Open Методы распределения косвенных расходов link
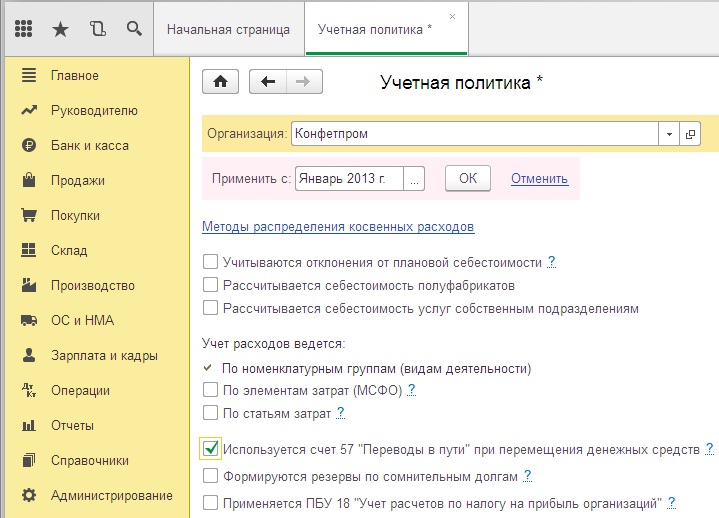The height and width of the screenshot is (518, 719). click(x=338, y=227)
